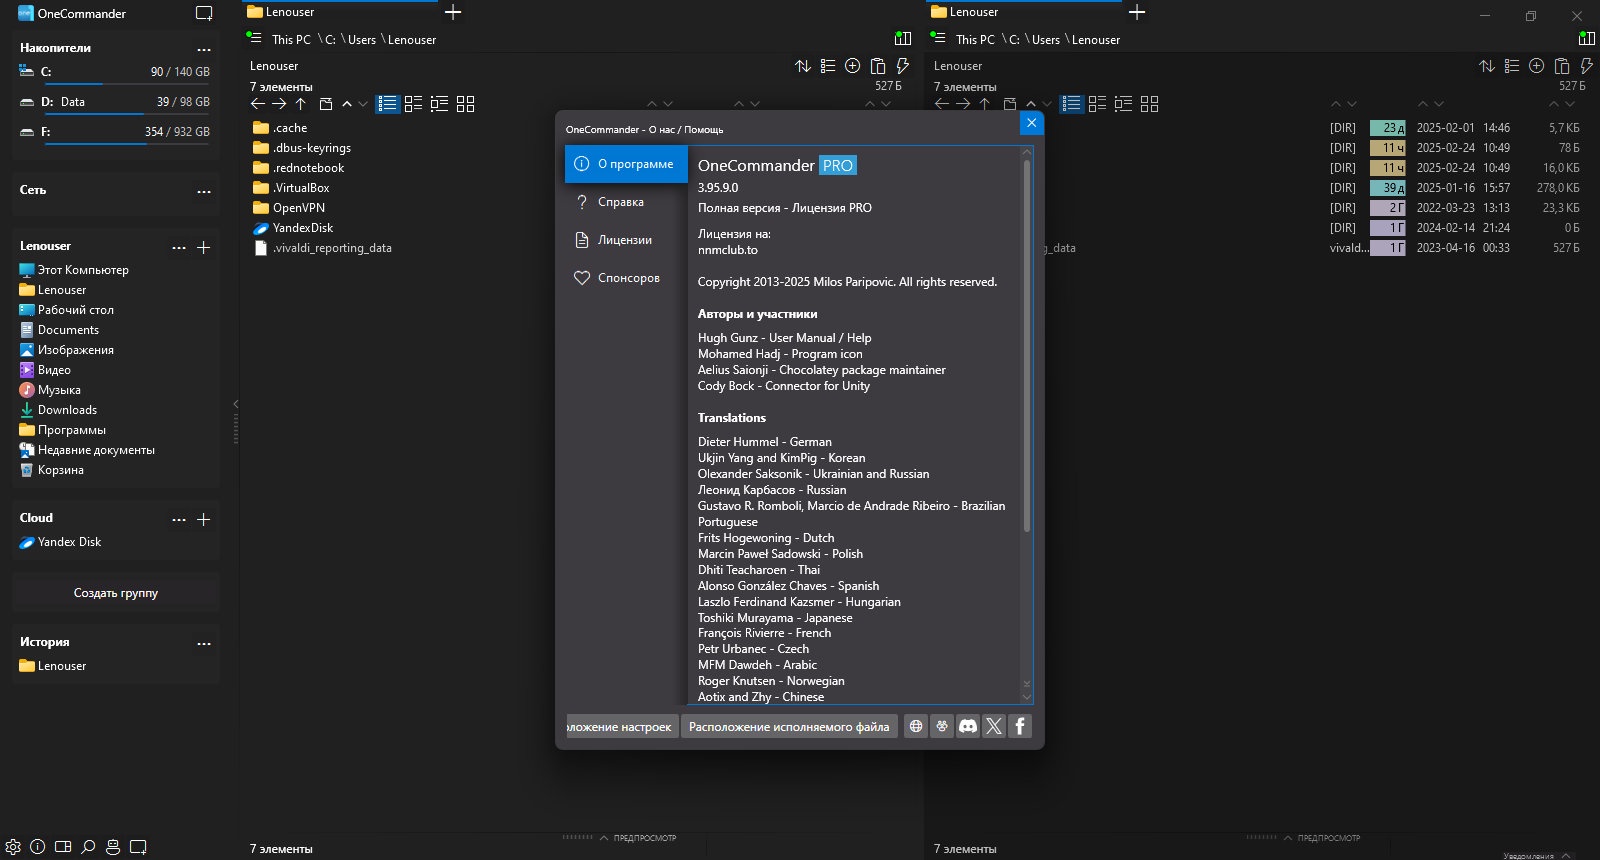The width and height of the screenshot is (1600, 860).
Task: Open the Лицензии tab in dialog
Action: coord(626,240)
